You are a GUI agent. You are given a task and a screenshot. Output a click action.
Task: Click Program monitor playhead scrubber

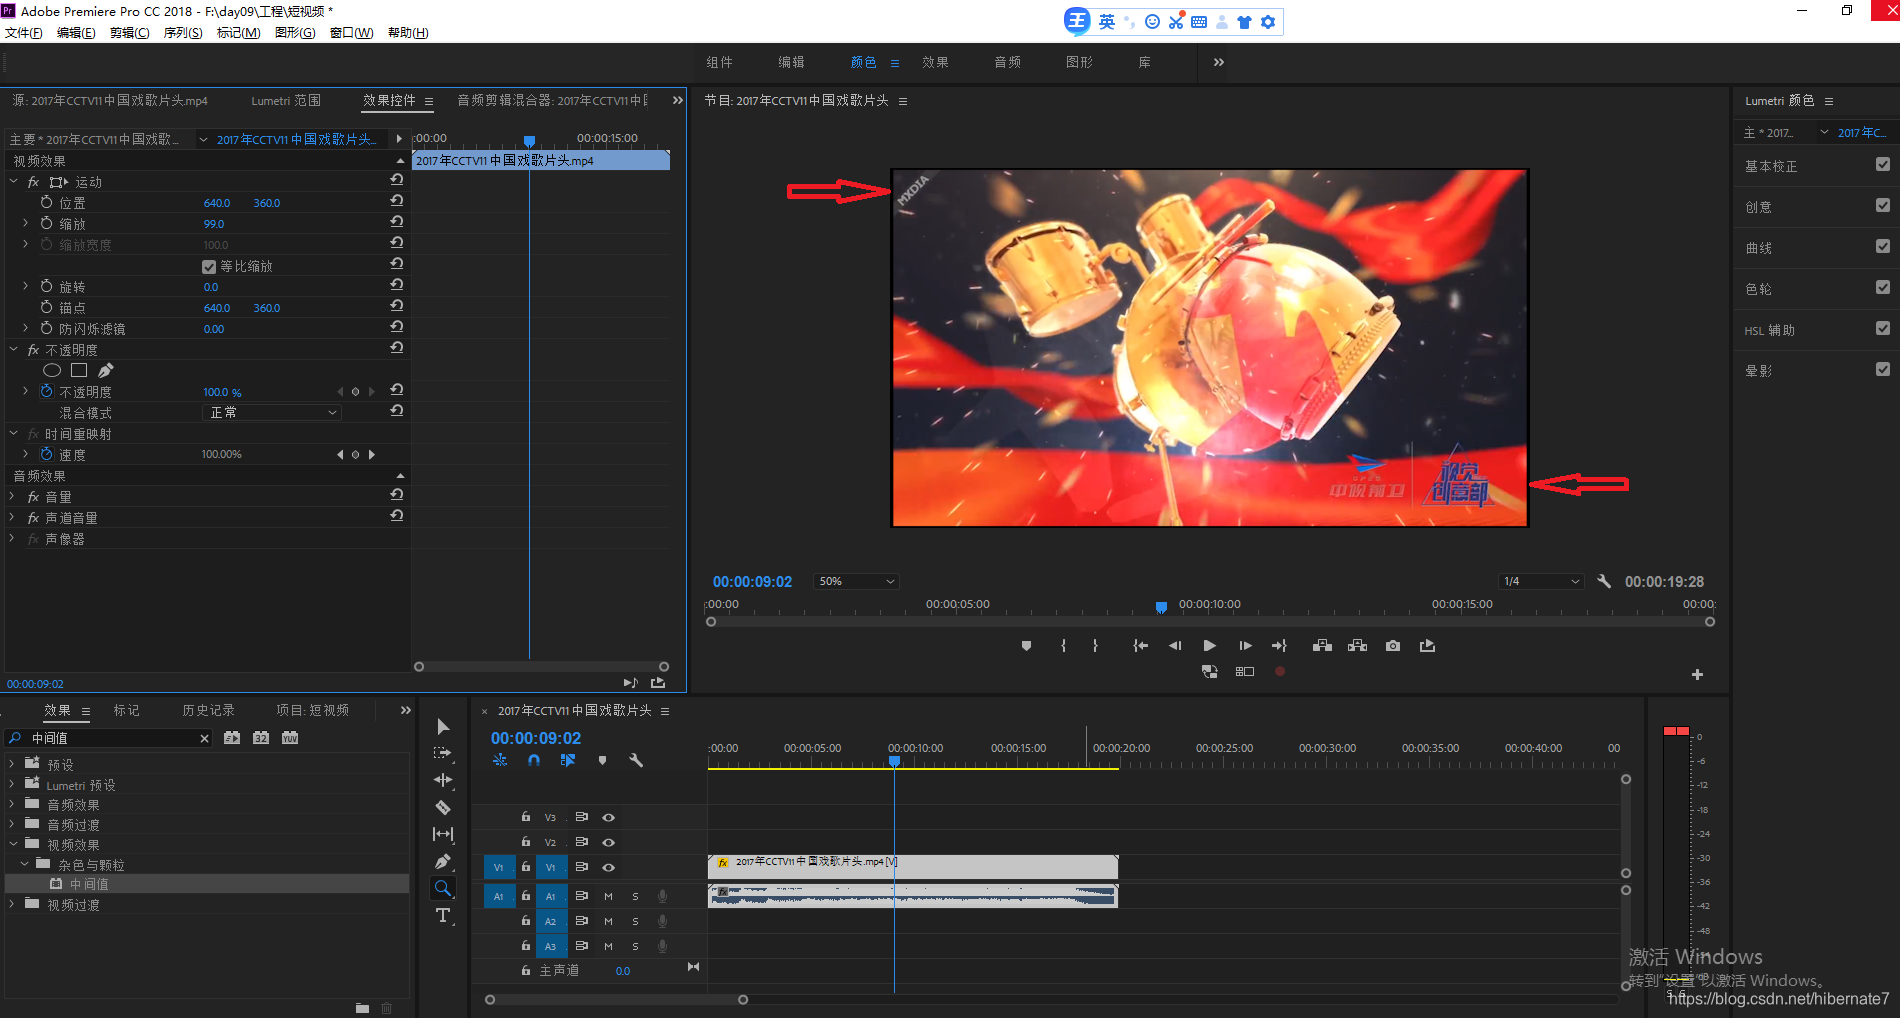coord(1161,607)
